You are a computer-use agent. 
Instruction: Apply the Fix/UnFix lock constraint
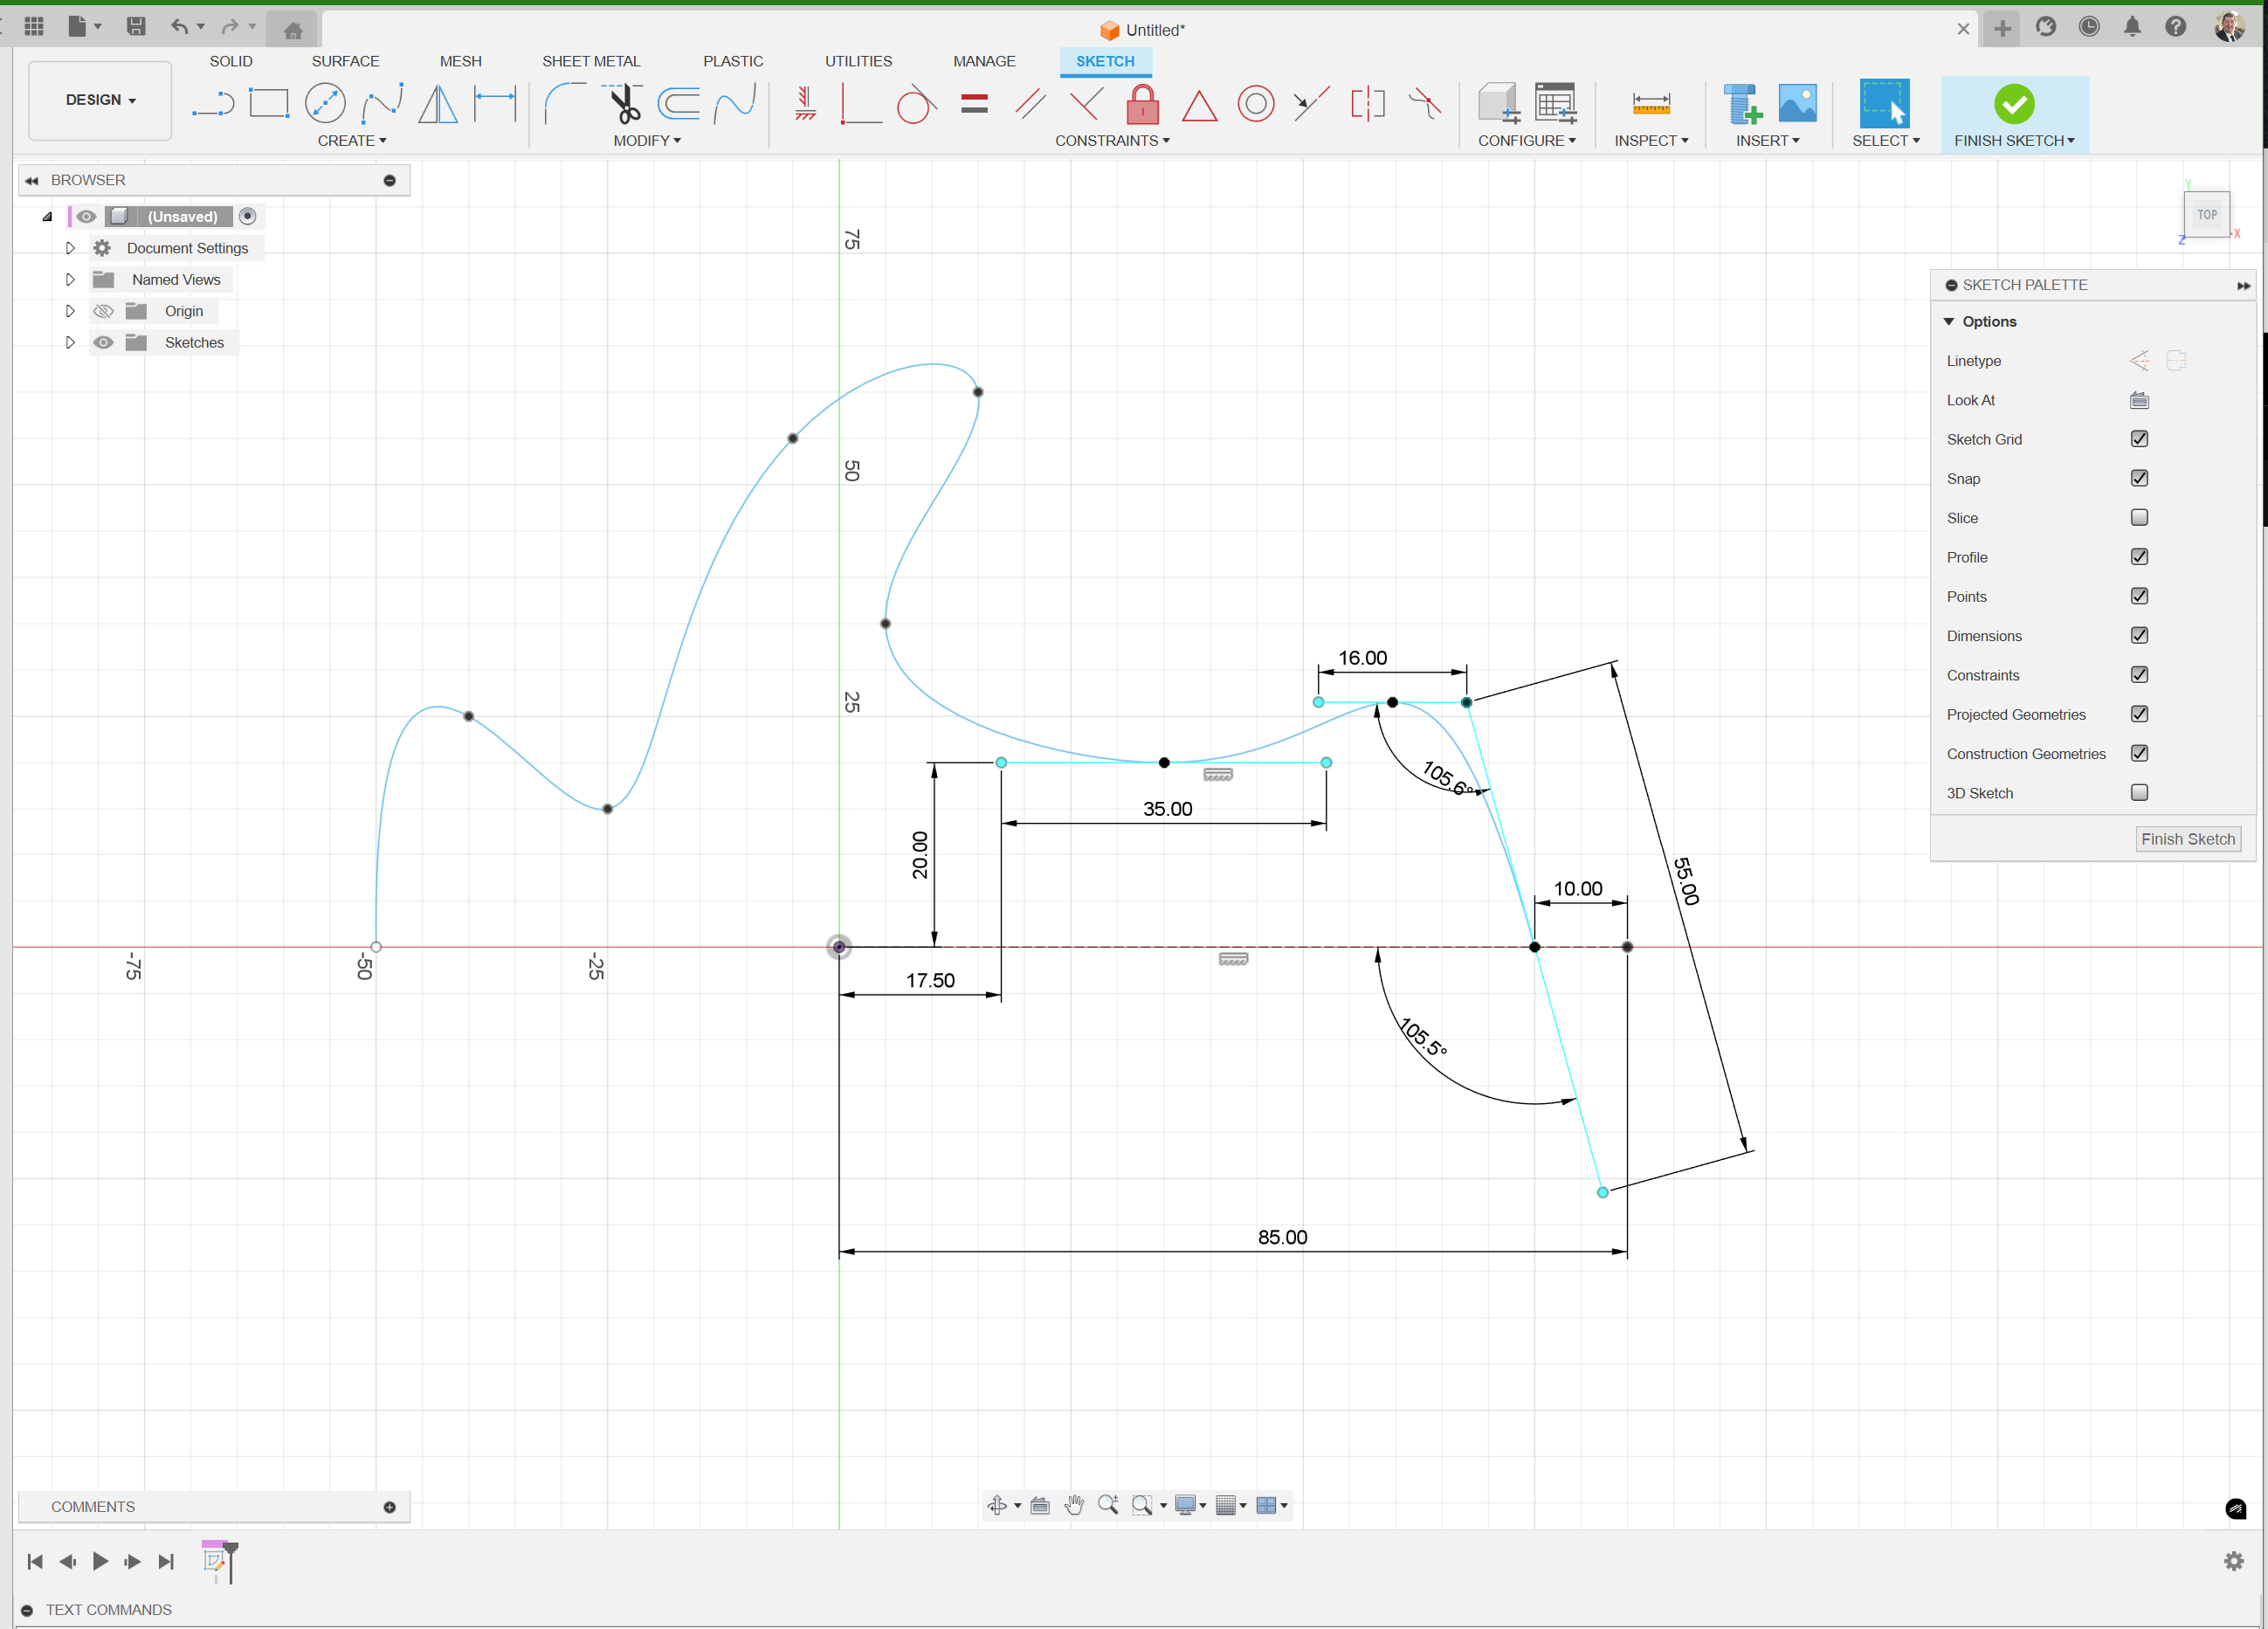click(x=1143, y=103)
